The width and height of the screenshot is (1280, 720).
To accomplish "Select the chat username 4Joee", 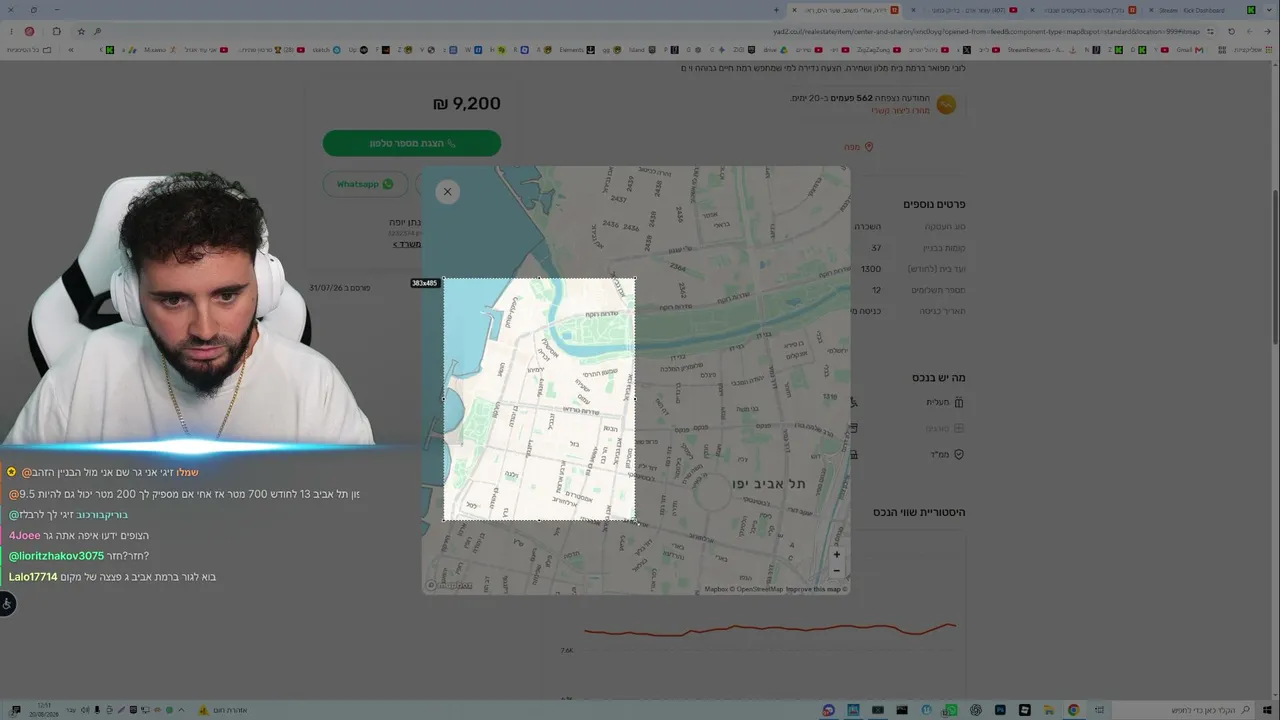I will tap(24, 535).
